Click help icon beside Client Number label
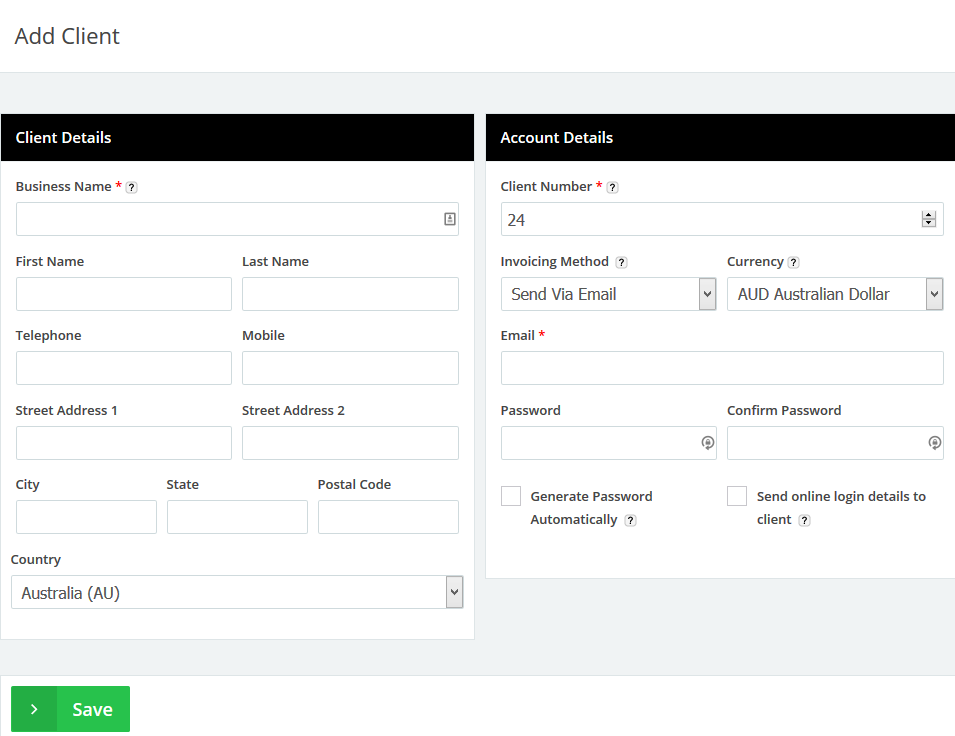This screenshot has width=955, height=736. tap(613, 187)
